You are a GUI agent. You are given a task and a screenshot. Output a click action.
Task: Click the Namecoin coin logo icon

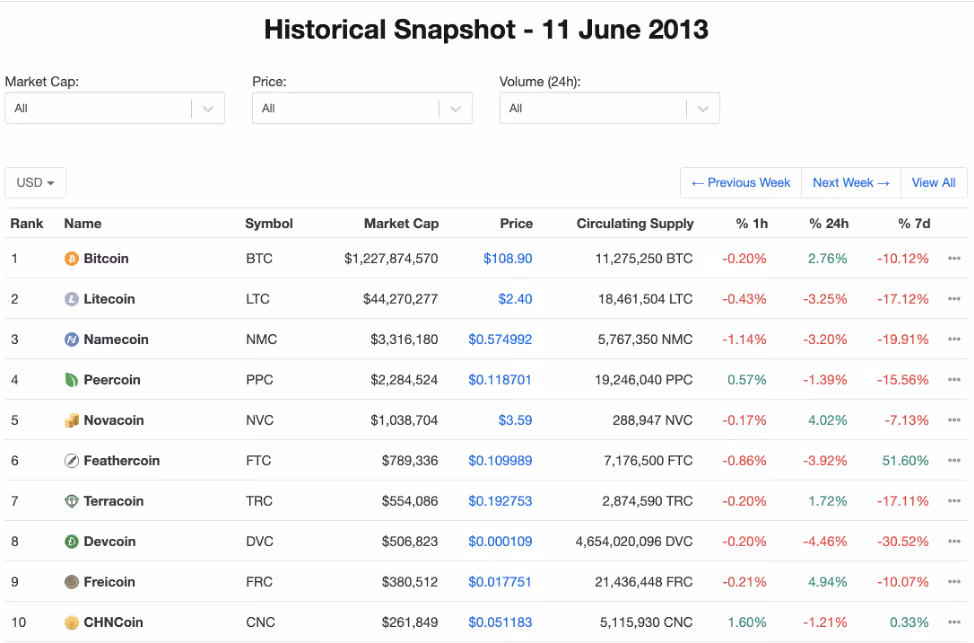tap(71, 339)
